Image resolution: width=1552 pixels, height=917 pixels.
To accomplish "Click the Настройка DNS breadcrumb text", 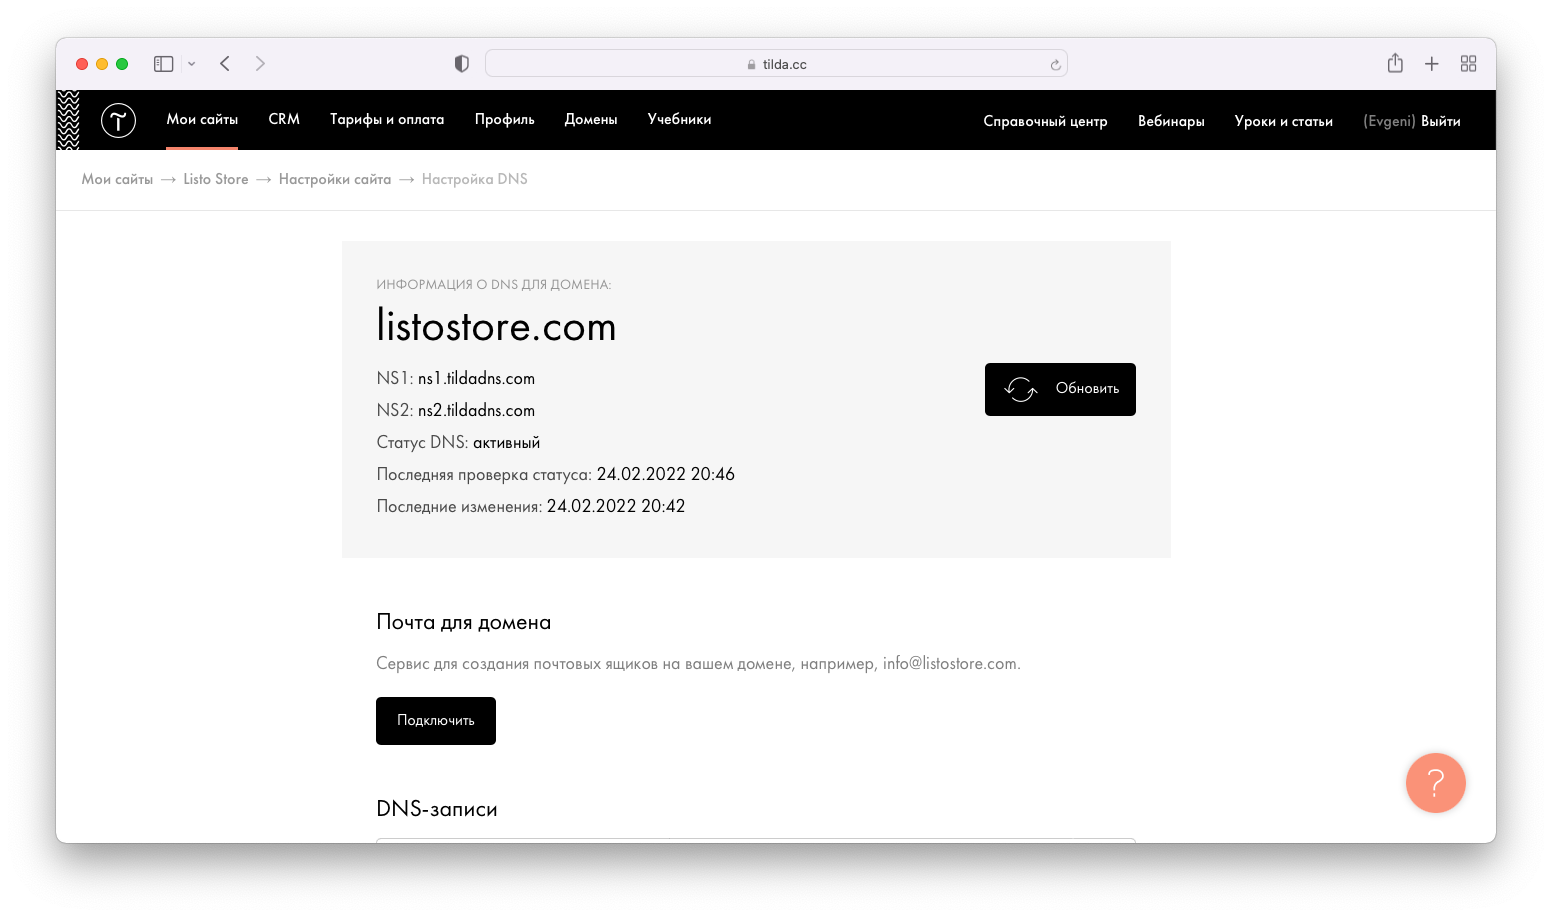I will point(475,179).
